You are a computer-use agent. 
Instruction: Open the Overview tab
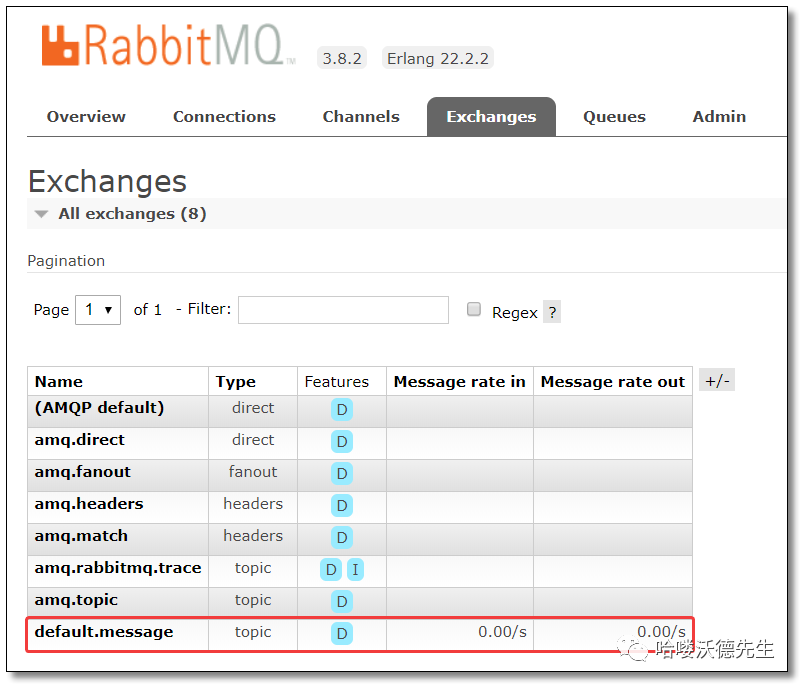[86, 117]
